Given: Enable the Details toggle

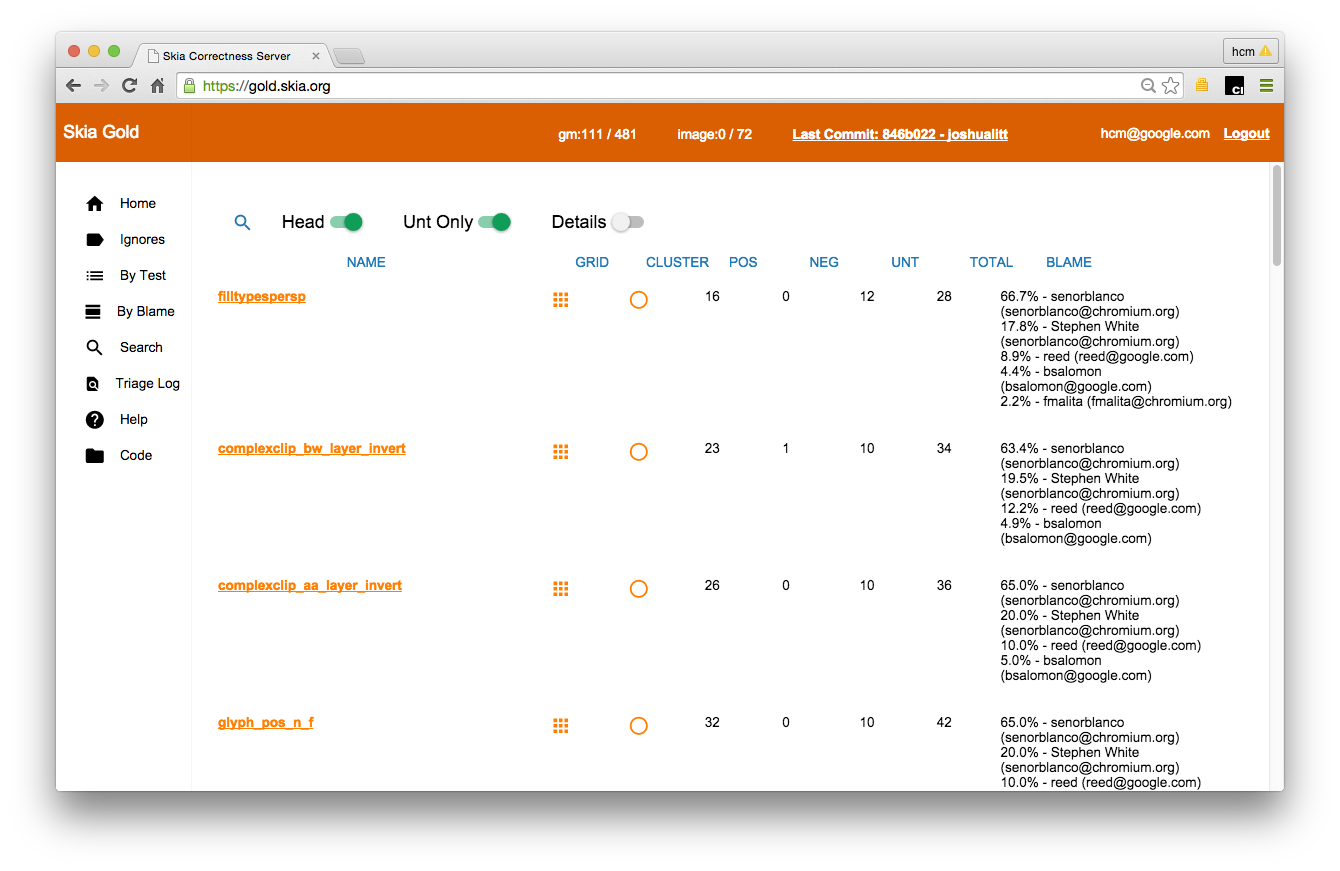Looking at the screenshot, I should click(628, 222).
